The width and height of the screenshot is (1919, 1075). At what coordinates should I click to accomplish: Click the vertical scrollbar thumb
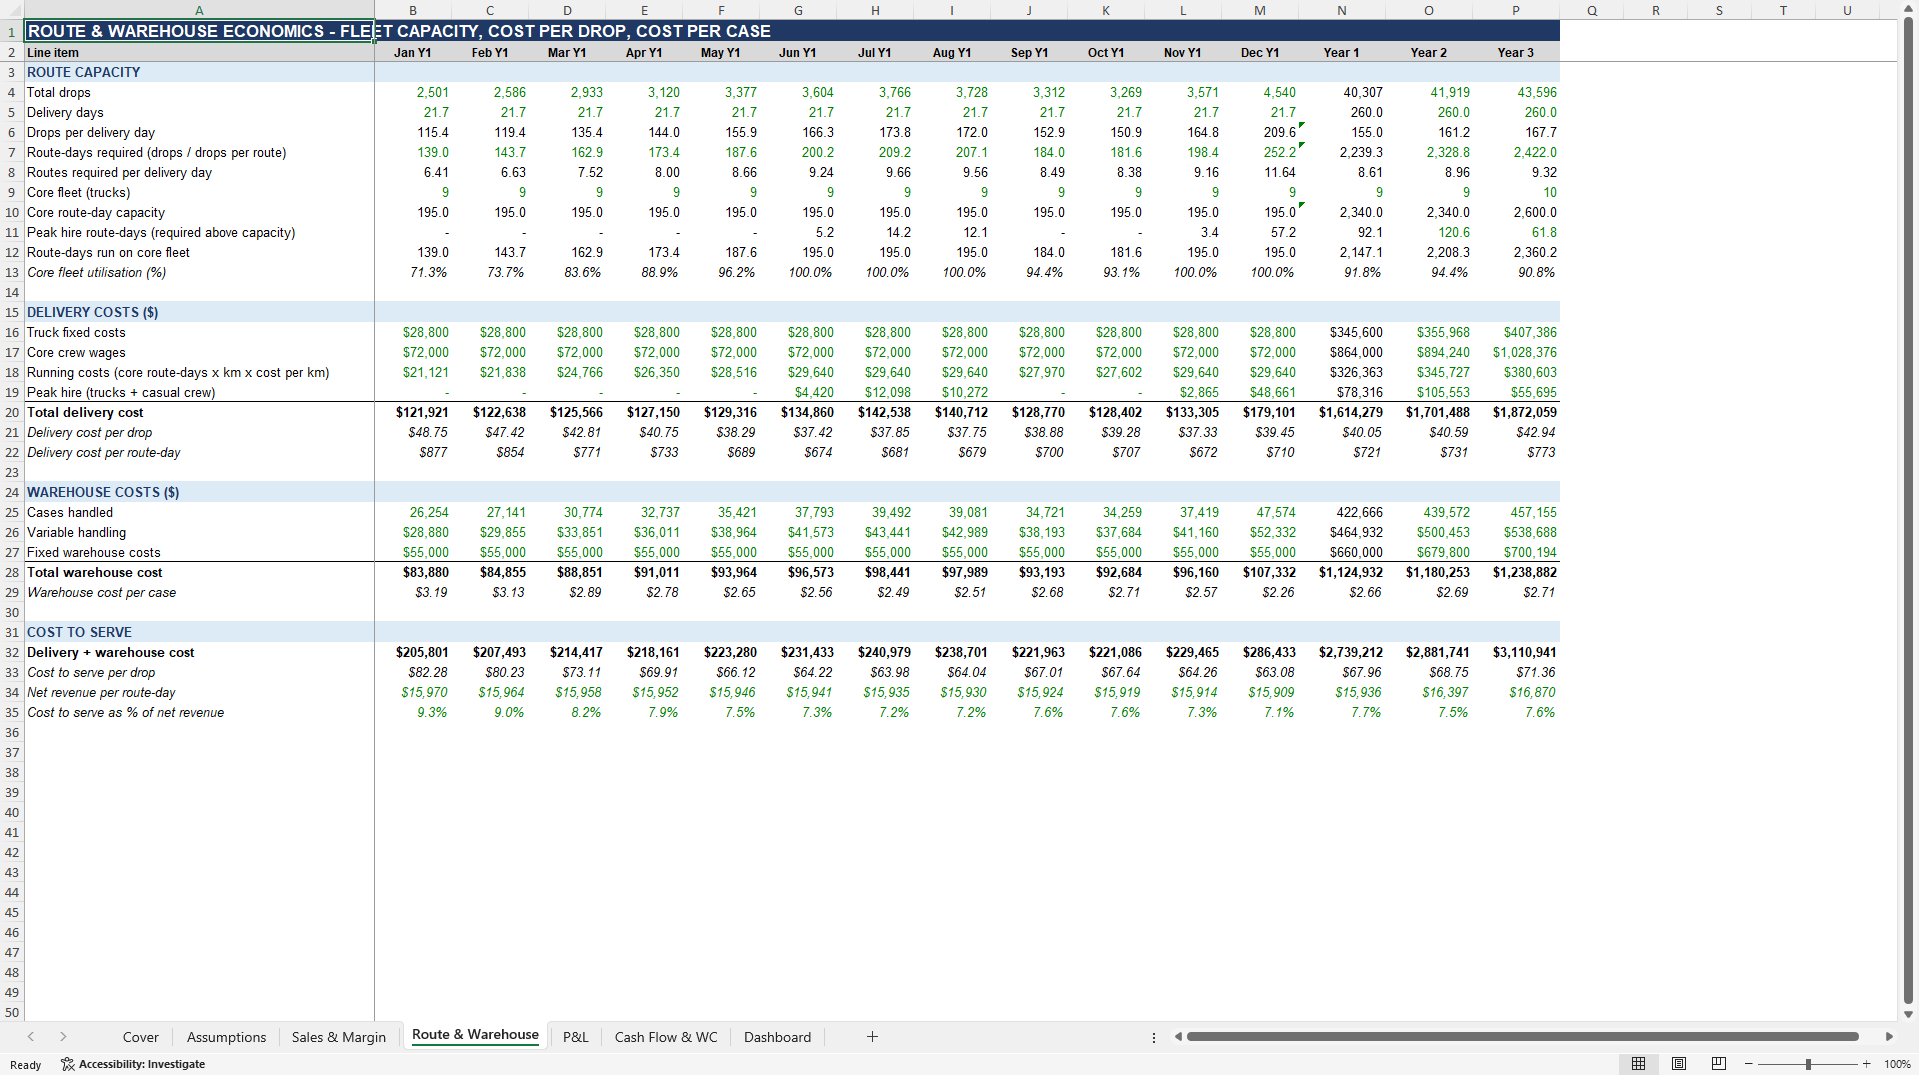1908,509
